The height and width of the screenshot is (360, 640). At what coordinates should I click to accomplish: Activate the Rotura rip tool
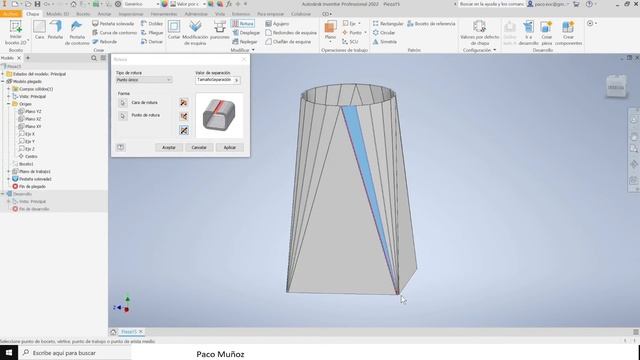click(x=243, y=24)
